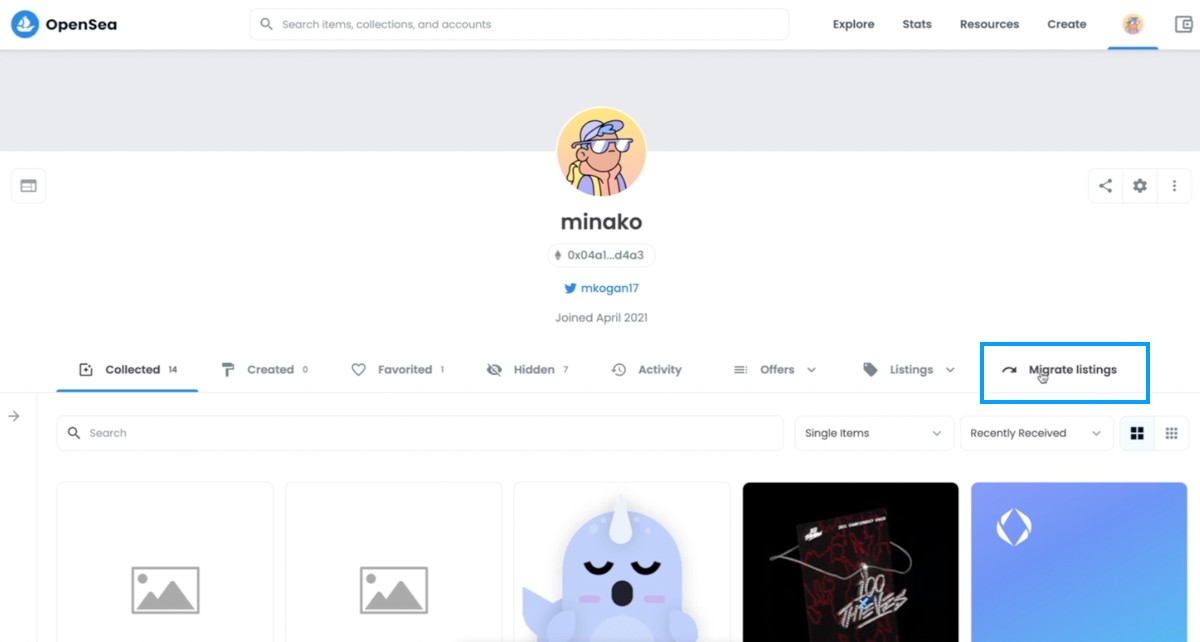Expand the Single Items dropdown

873,433
